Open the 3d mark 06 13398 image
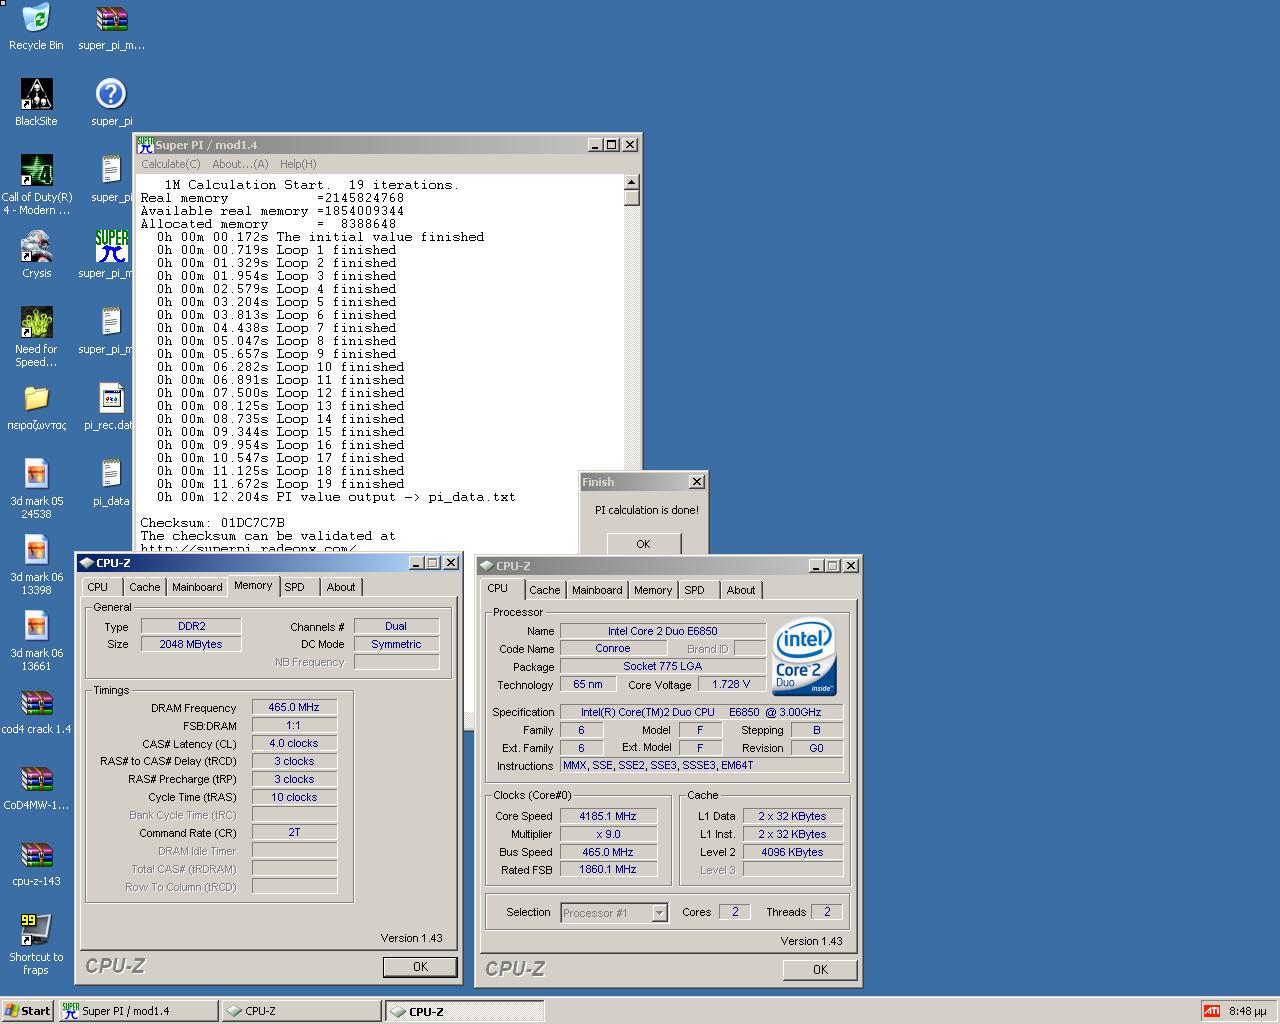Viewport: 1280px width, 1024px height. point(36,550)
